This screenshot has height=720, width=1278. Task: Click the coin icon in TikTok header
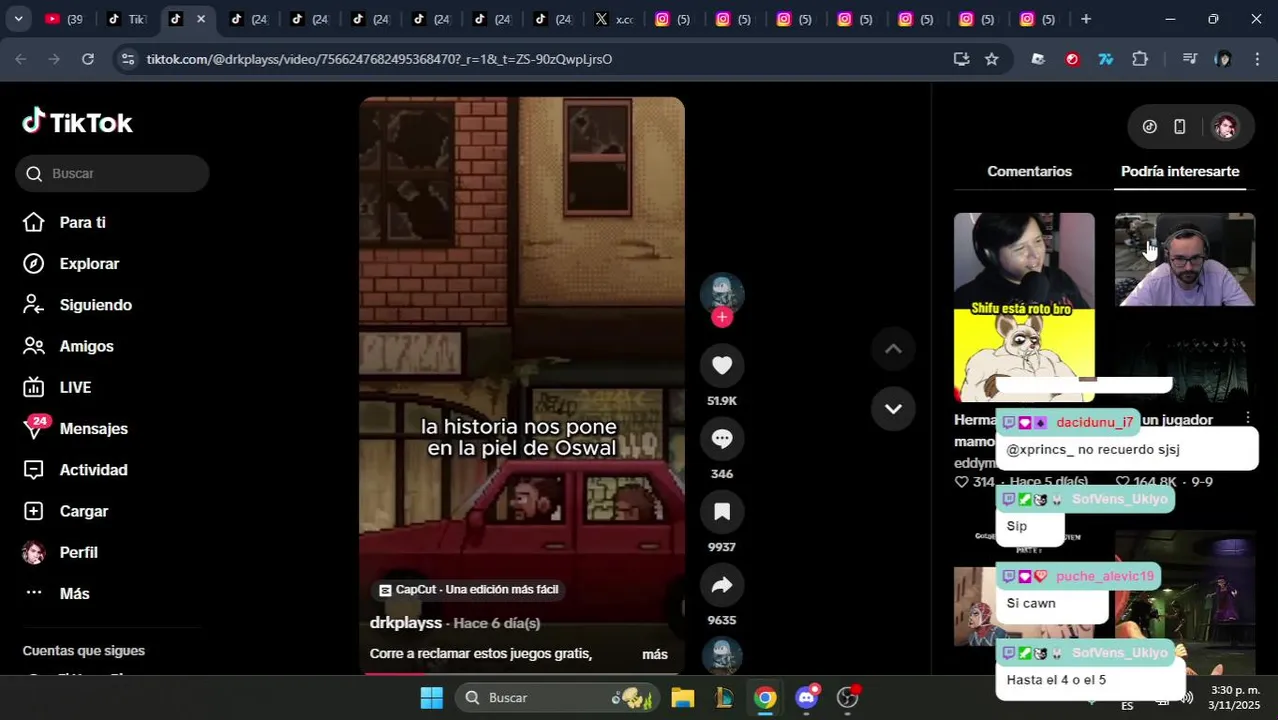pyautogui.click(x=1150, y=127)
